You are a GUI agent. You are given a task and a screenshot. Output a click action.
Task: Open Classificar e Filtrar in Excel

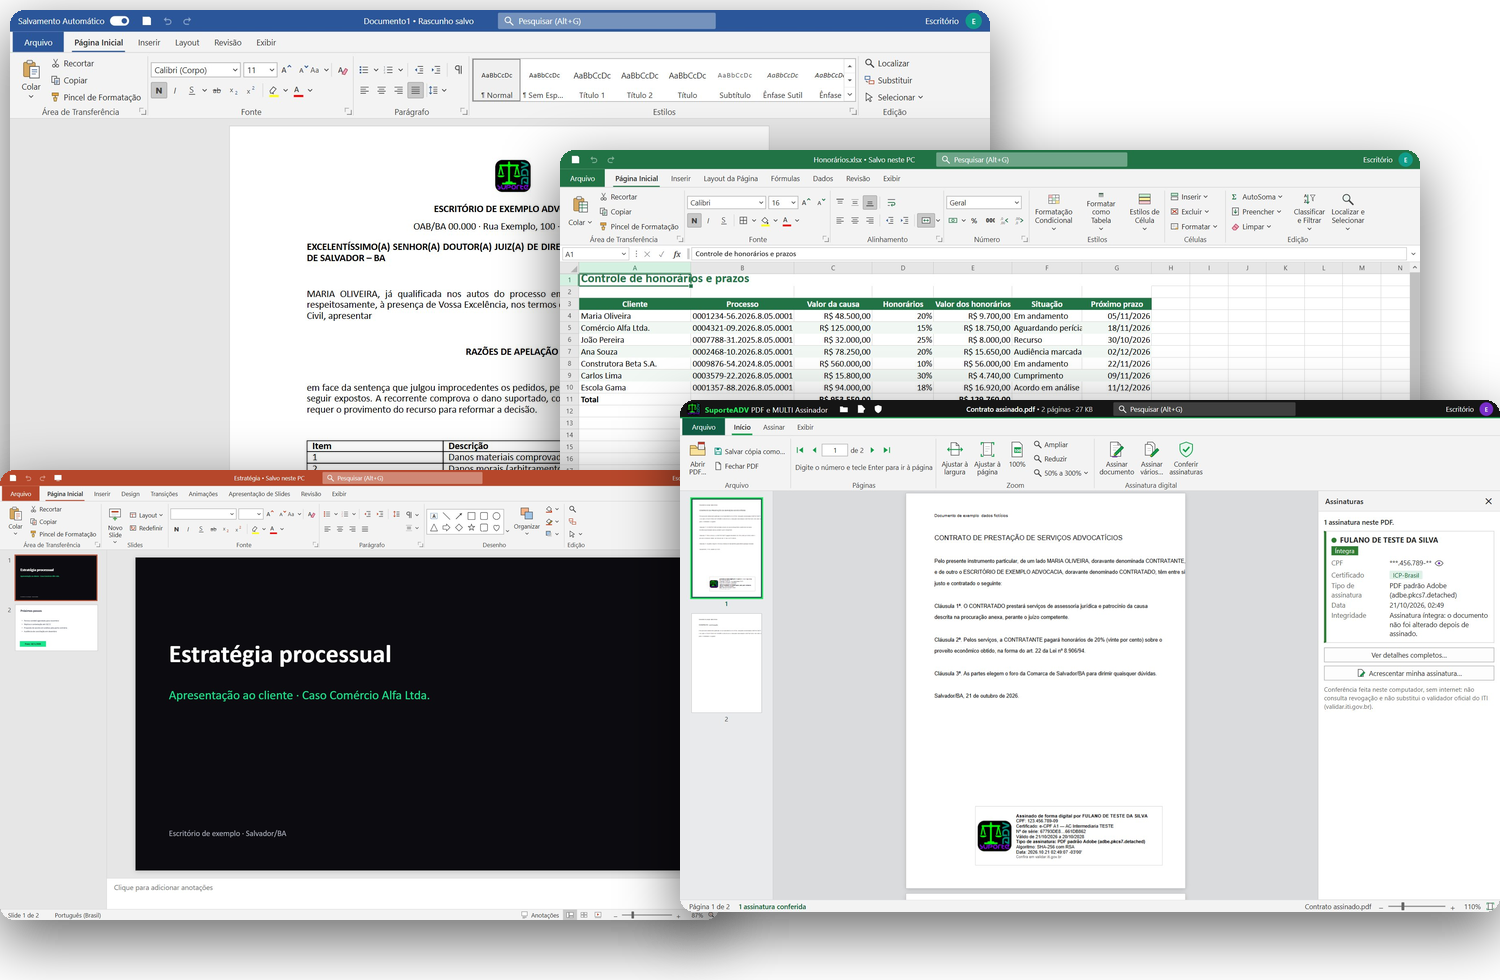click(1309, 212)
